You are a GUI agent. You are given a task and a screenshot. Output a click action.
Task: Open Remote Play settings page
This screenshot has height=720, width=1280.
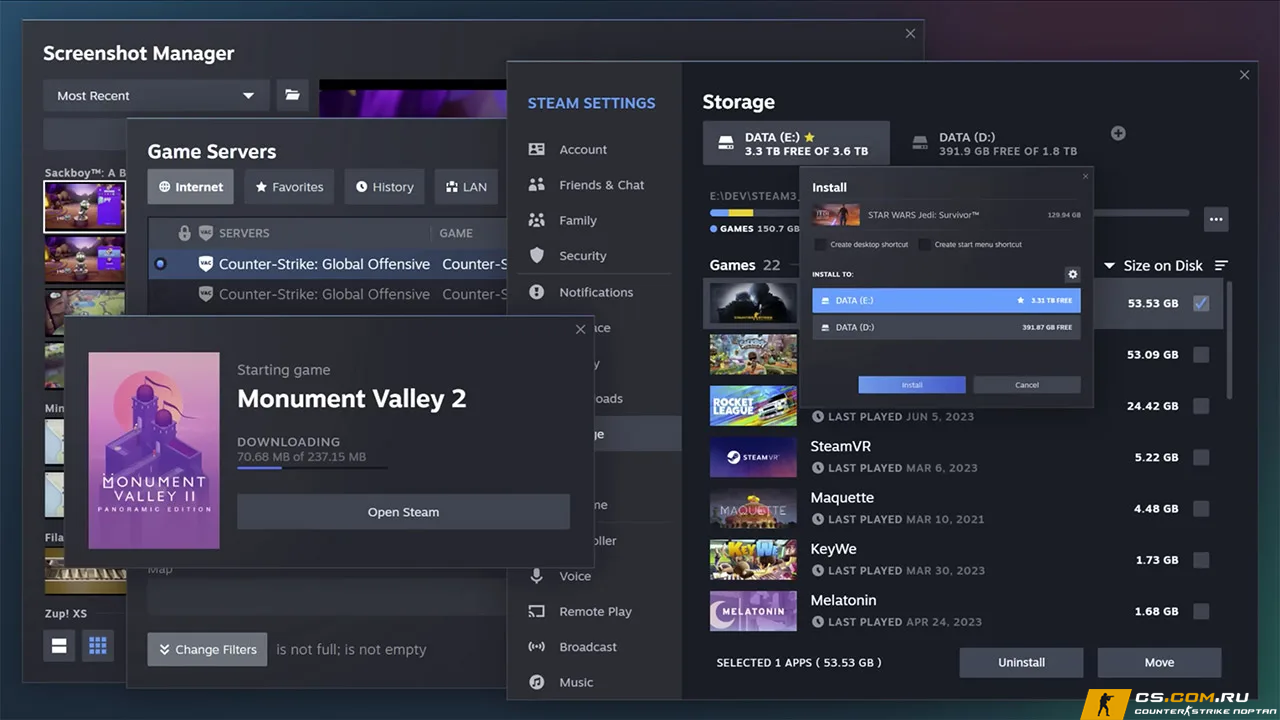coord(595,611)
